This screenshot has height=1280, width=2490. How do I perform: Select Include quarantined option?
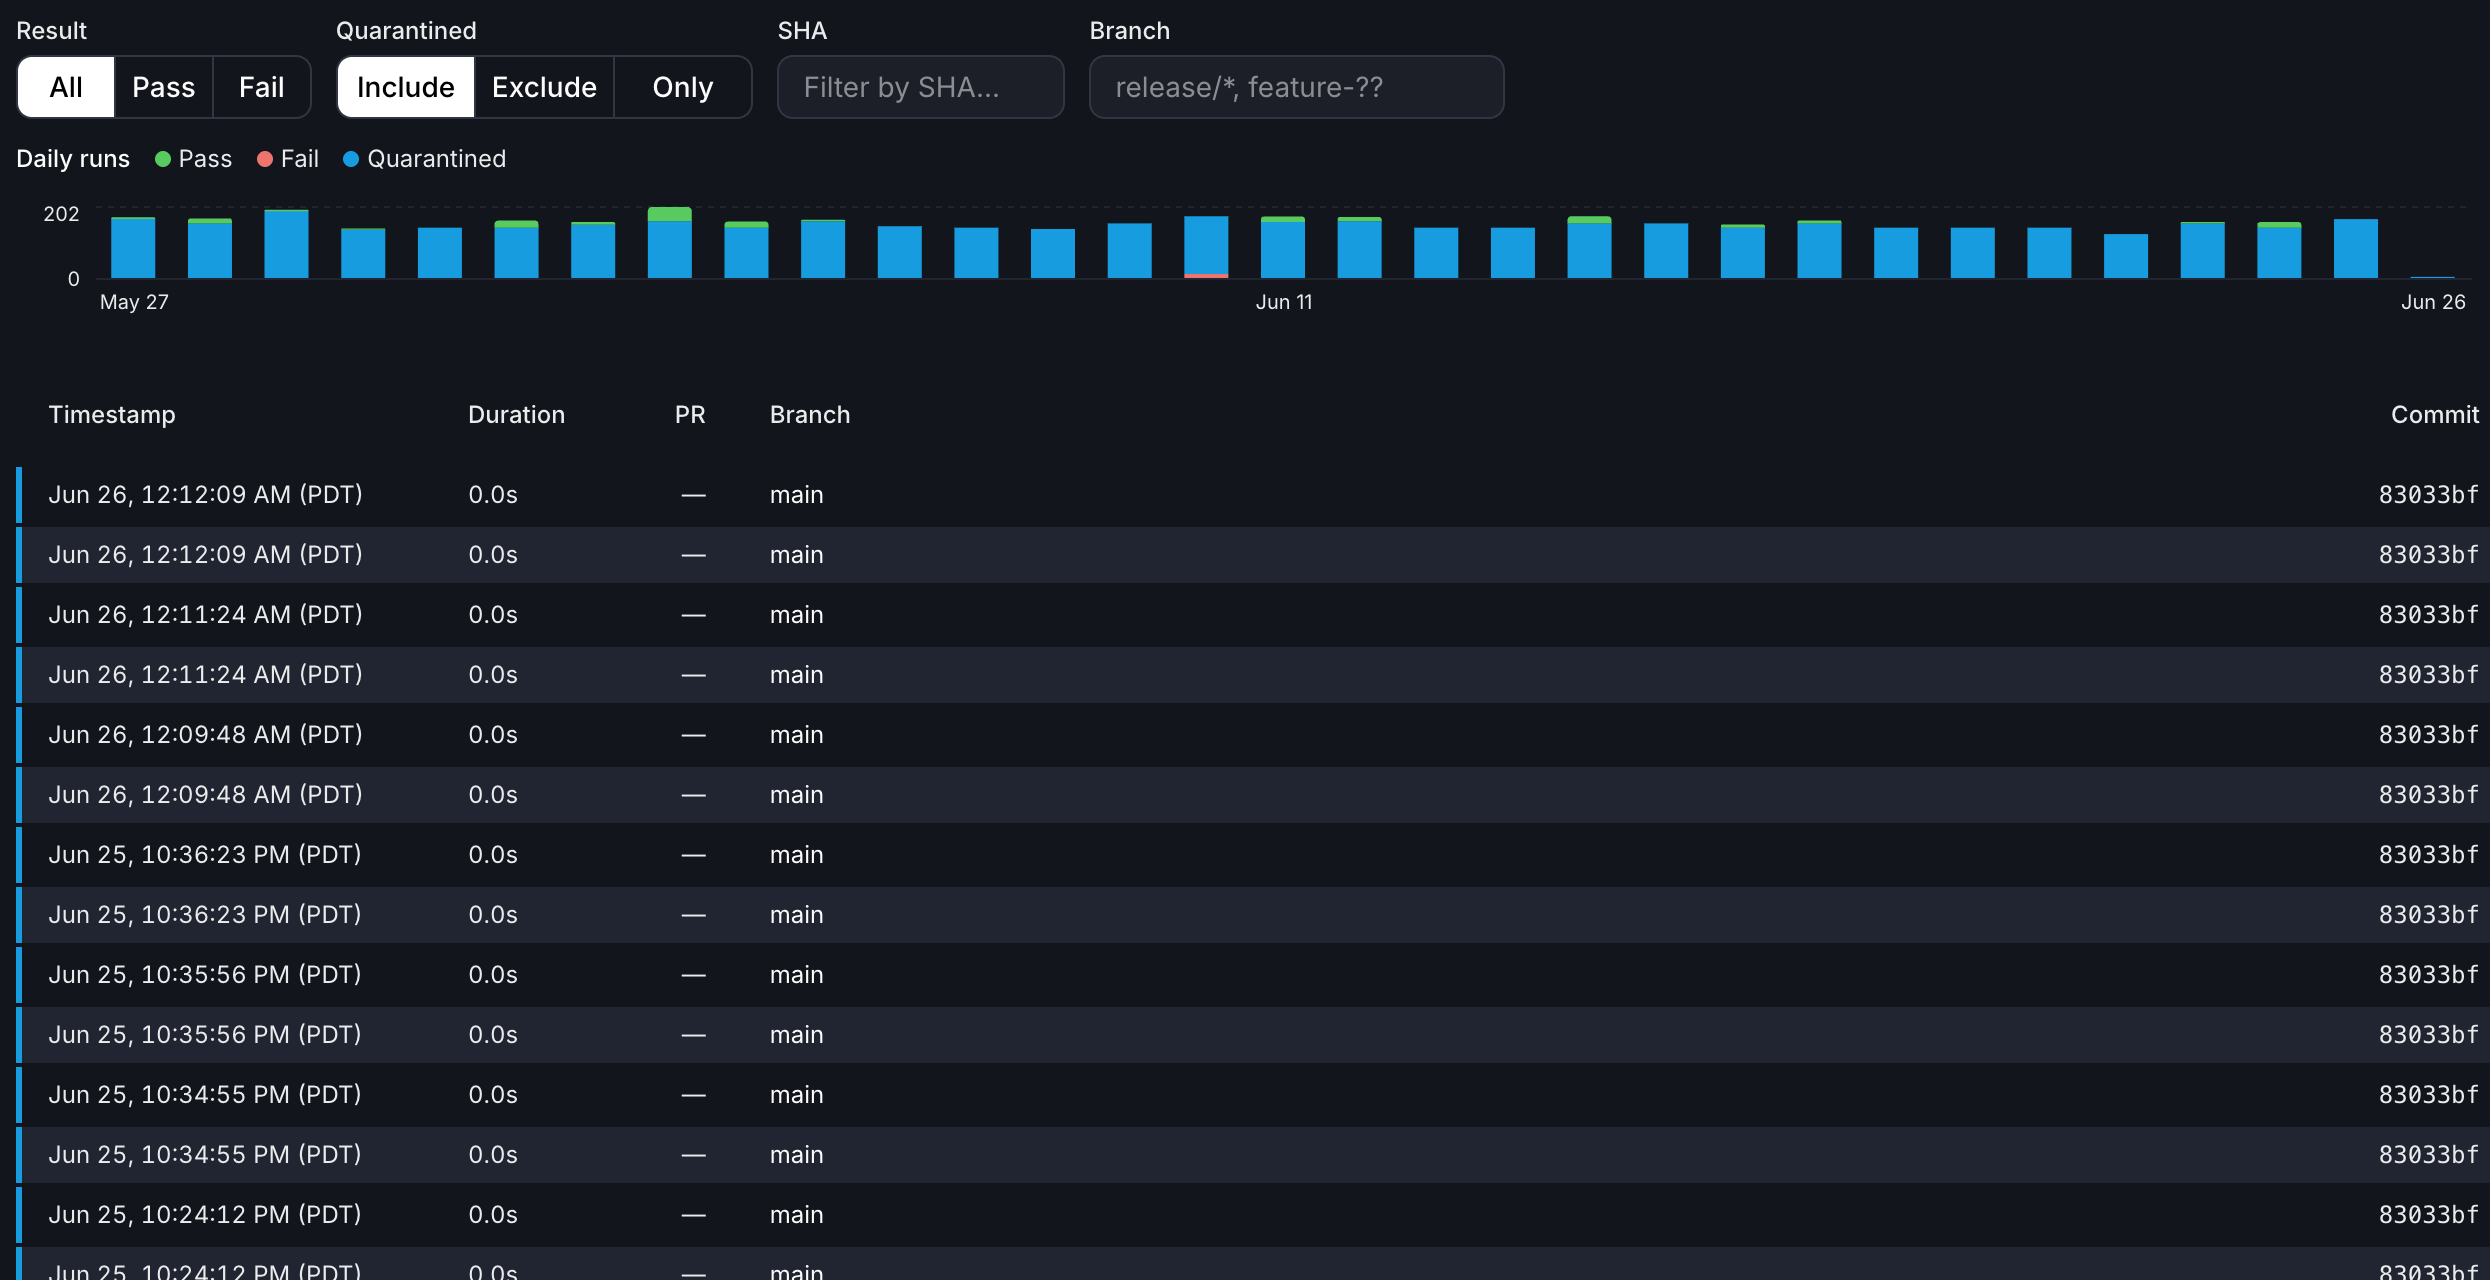[405, 87]
